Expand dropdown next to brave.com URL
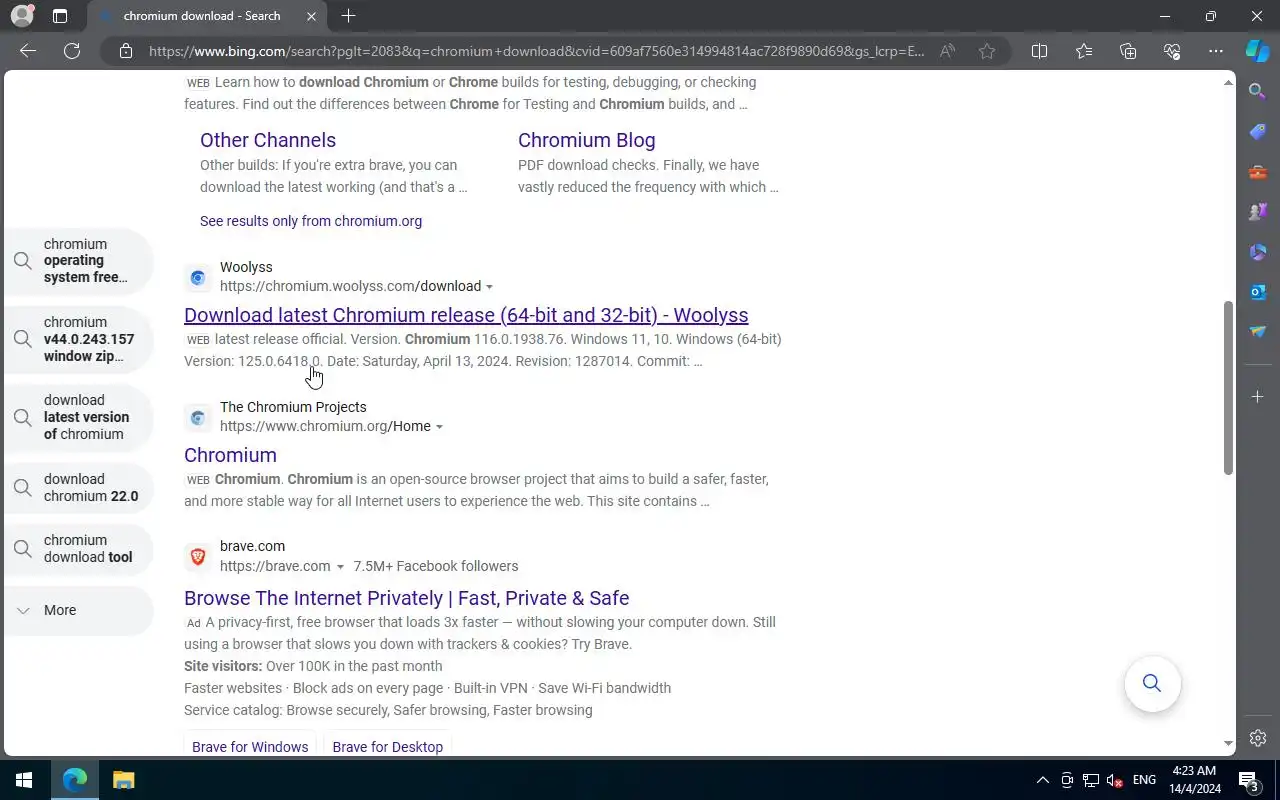The height and width of the screenshot is (800, 1280). [340, 567]
